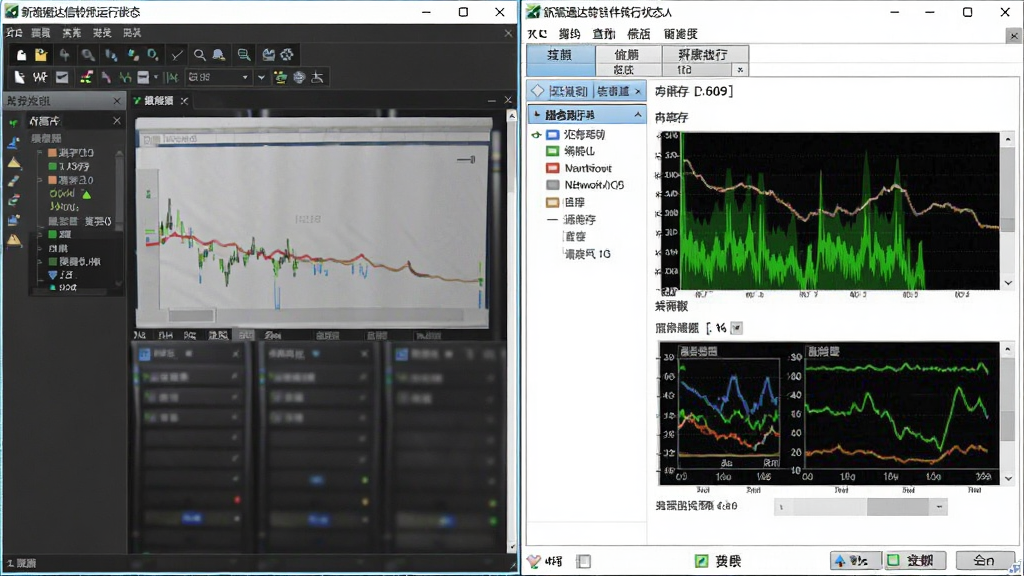Image resolution: width=1024 pixels, height=576 pixels.
Task: Open the small dropdown above the lower charts
Action: [x=737, y=328]
